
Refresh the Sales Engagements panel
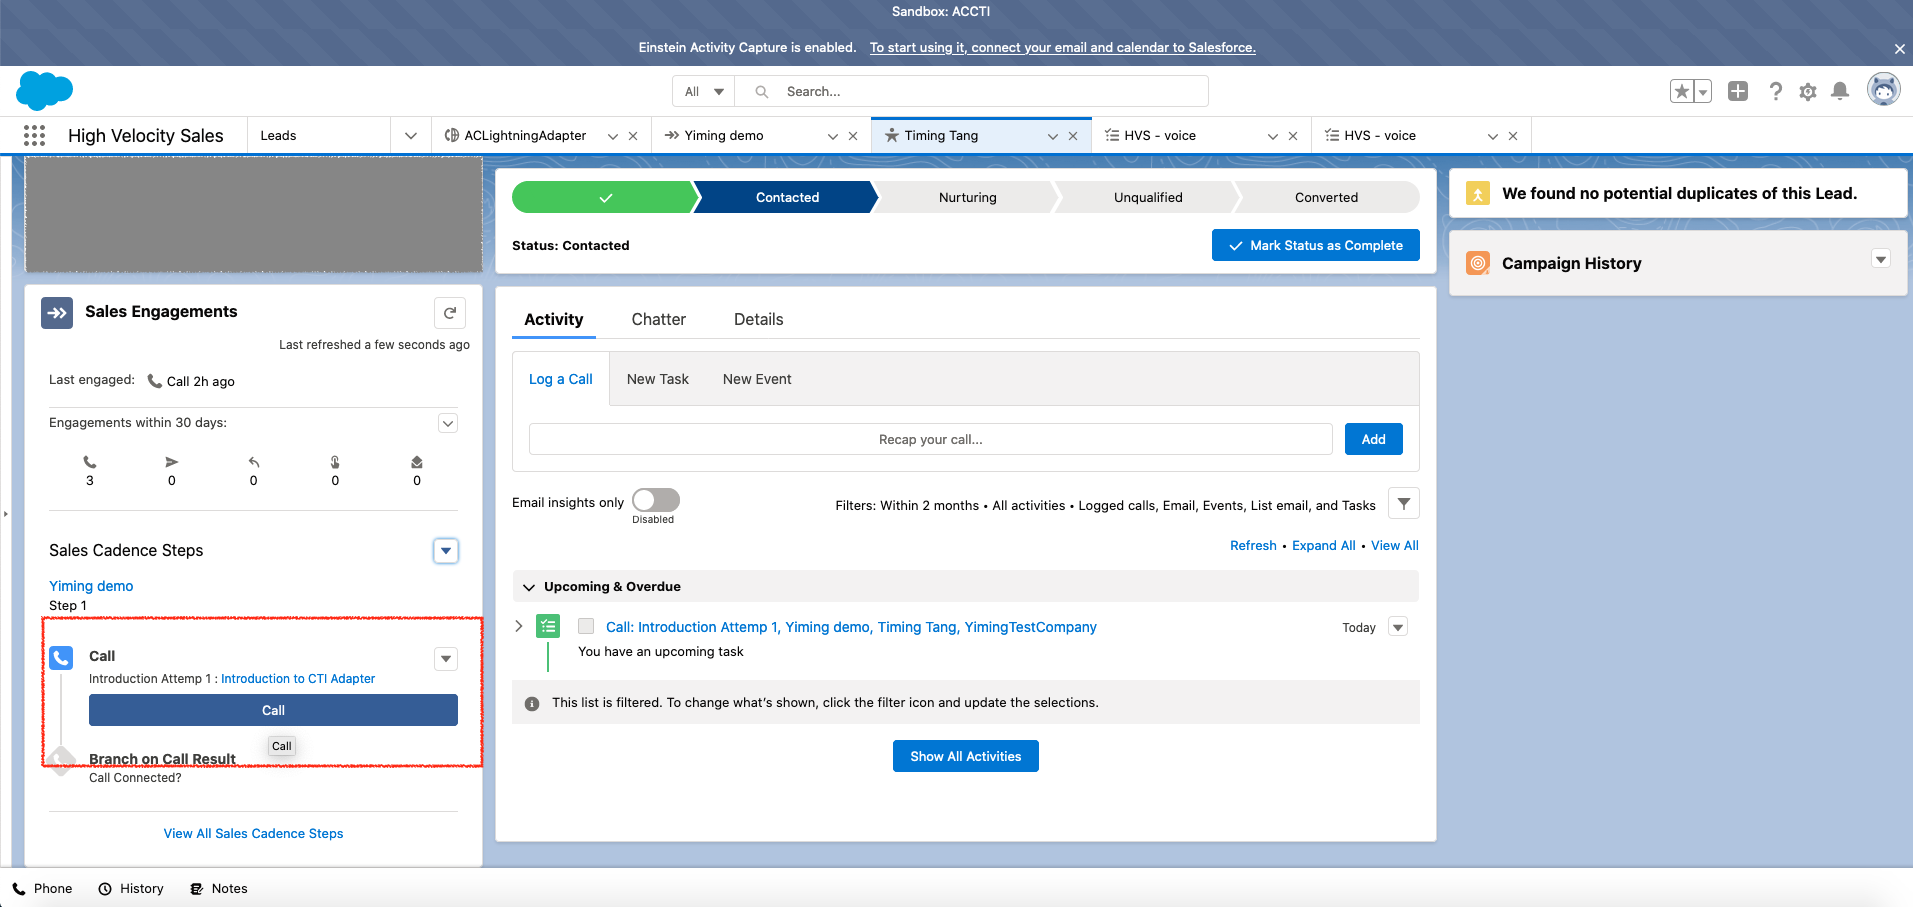point(450,313)
